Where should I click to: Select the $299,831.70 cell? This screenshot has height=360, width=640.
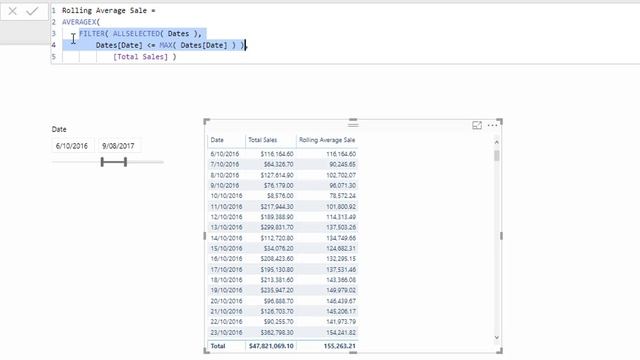point(277,227)
